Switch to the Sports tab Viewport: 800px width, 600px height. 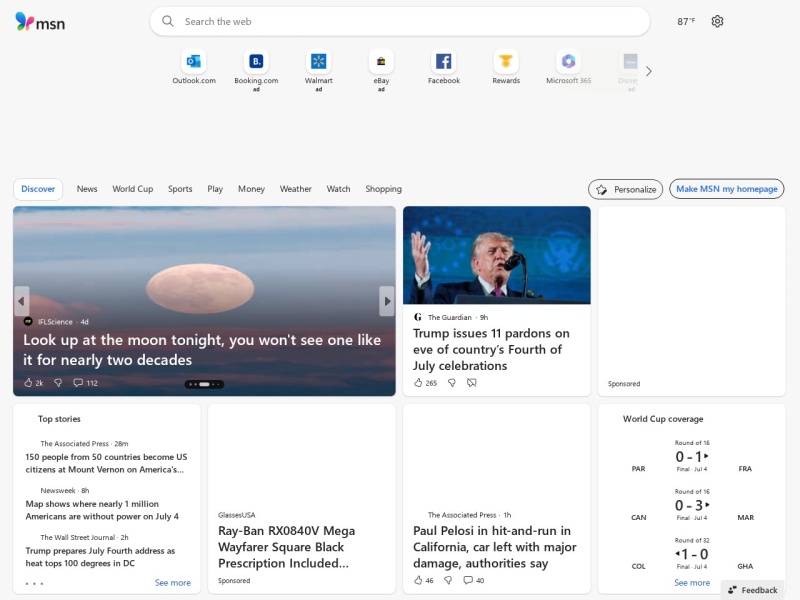tap(180, 189)
